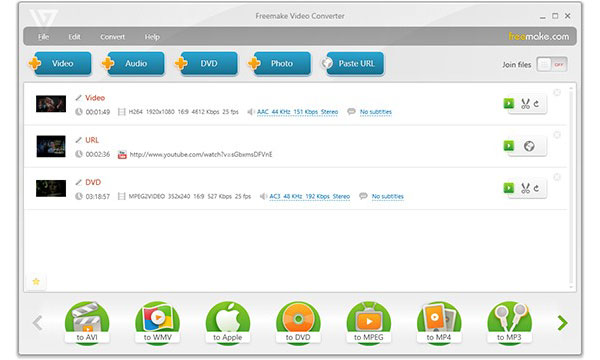Show next output formats with green arrow
The width and height of the screenshot is (600, 360).
tap(562, 323)
